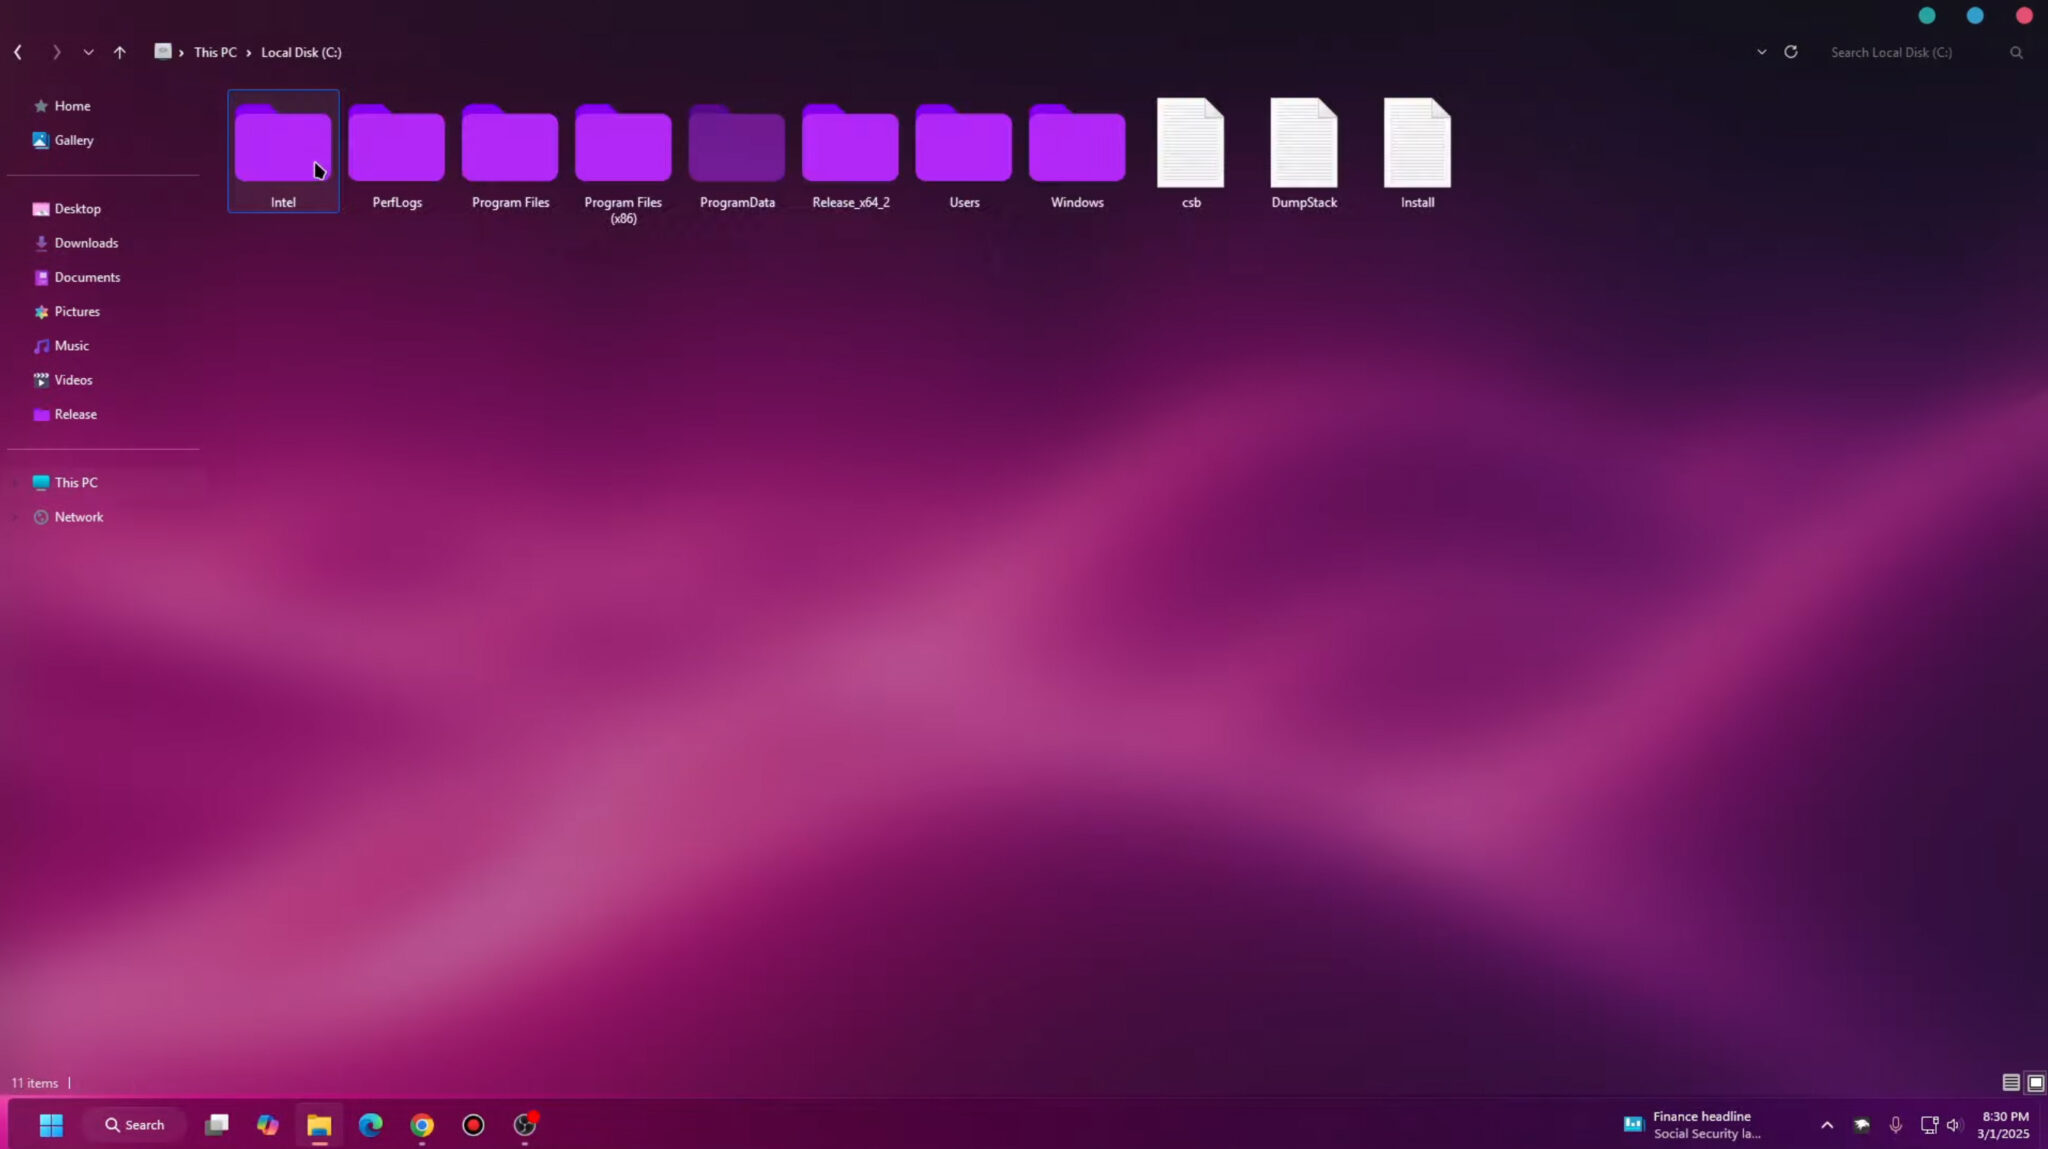Screen dimensions: 2048x1149
Task: Expand This PC in the navigation pane
Action: (15, 482)
